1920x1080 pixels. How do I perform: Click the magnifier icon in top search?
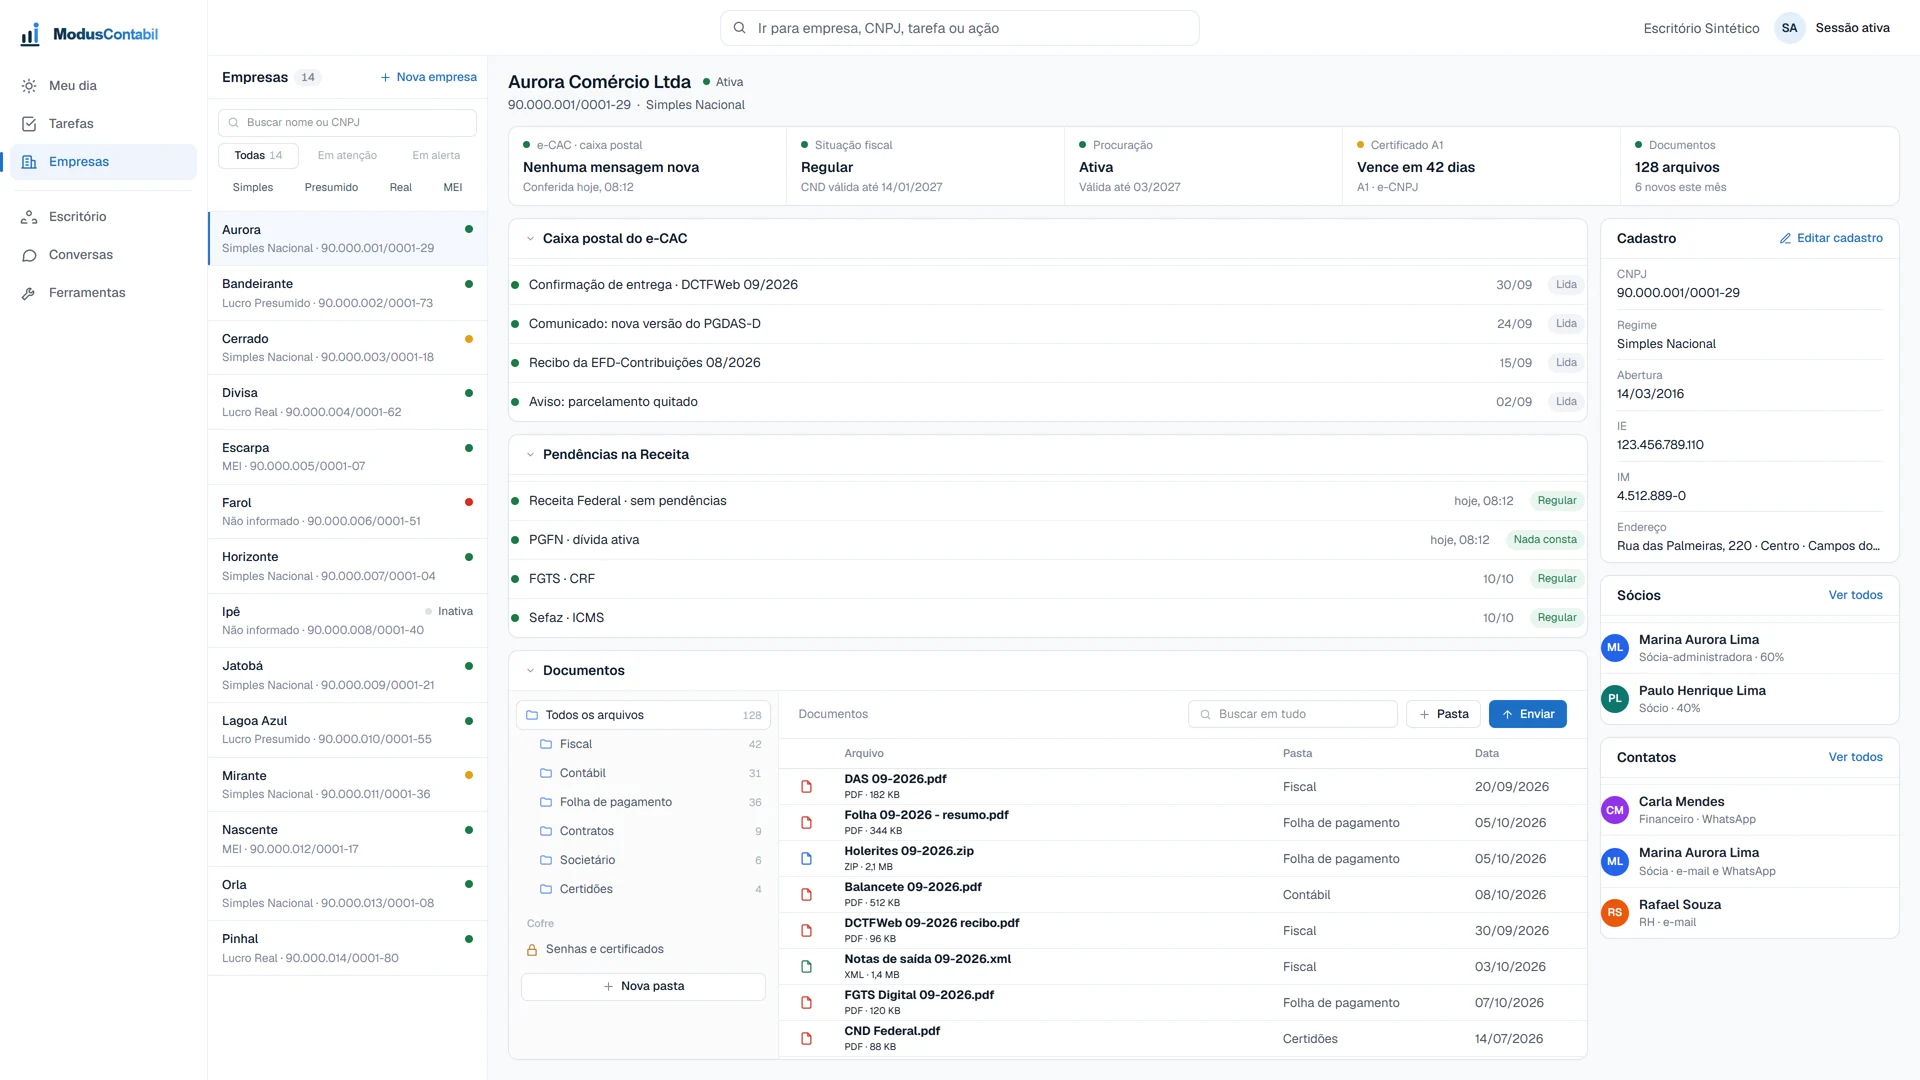click(x=740, y=28)
